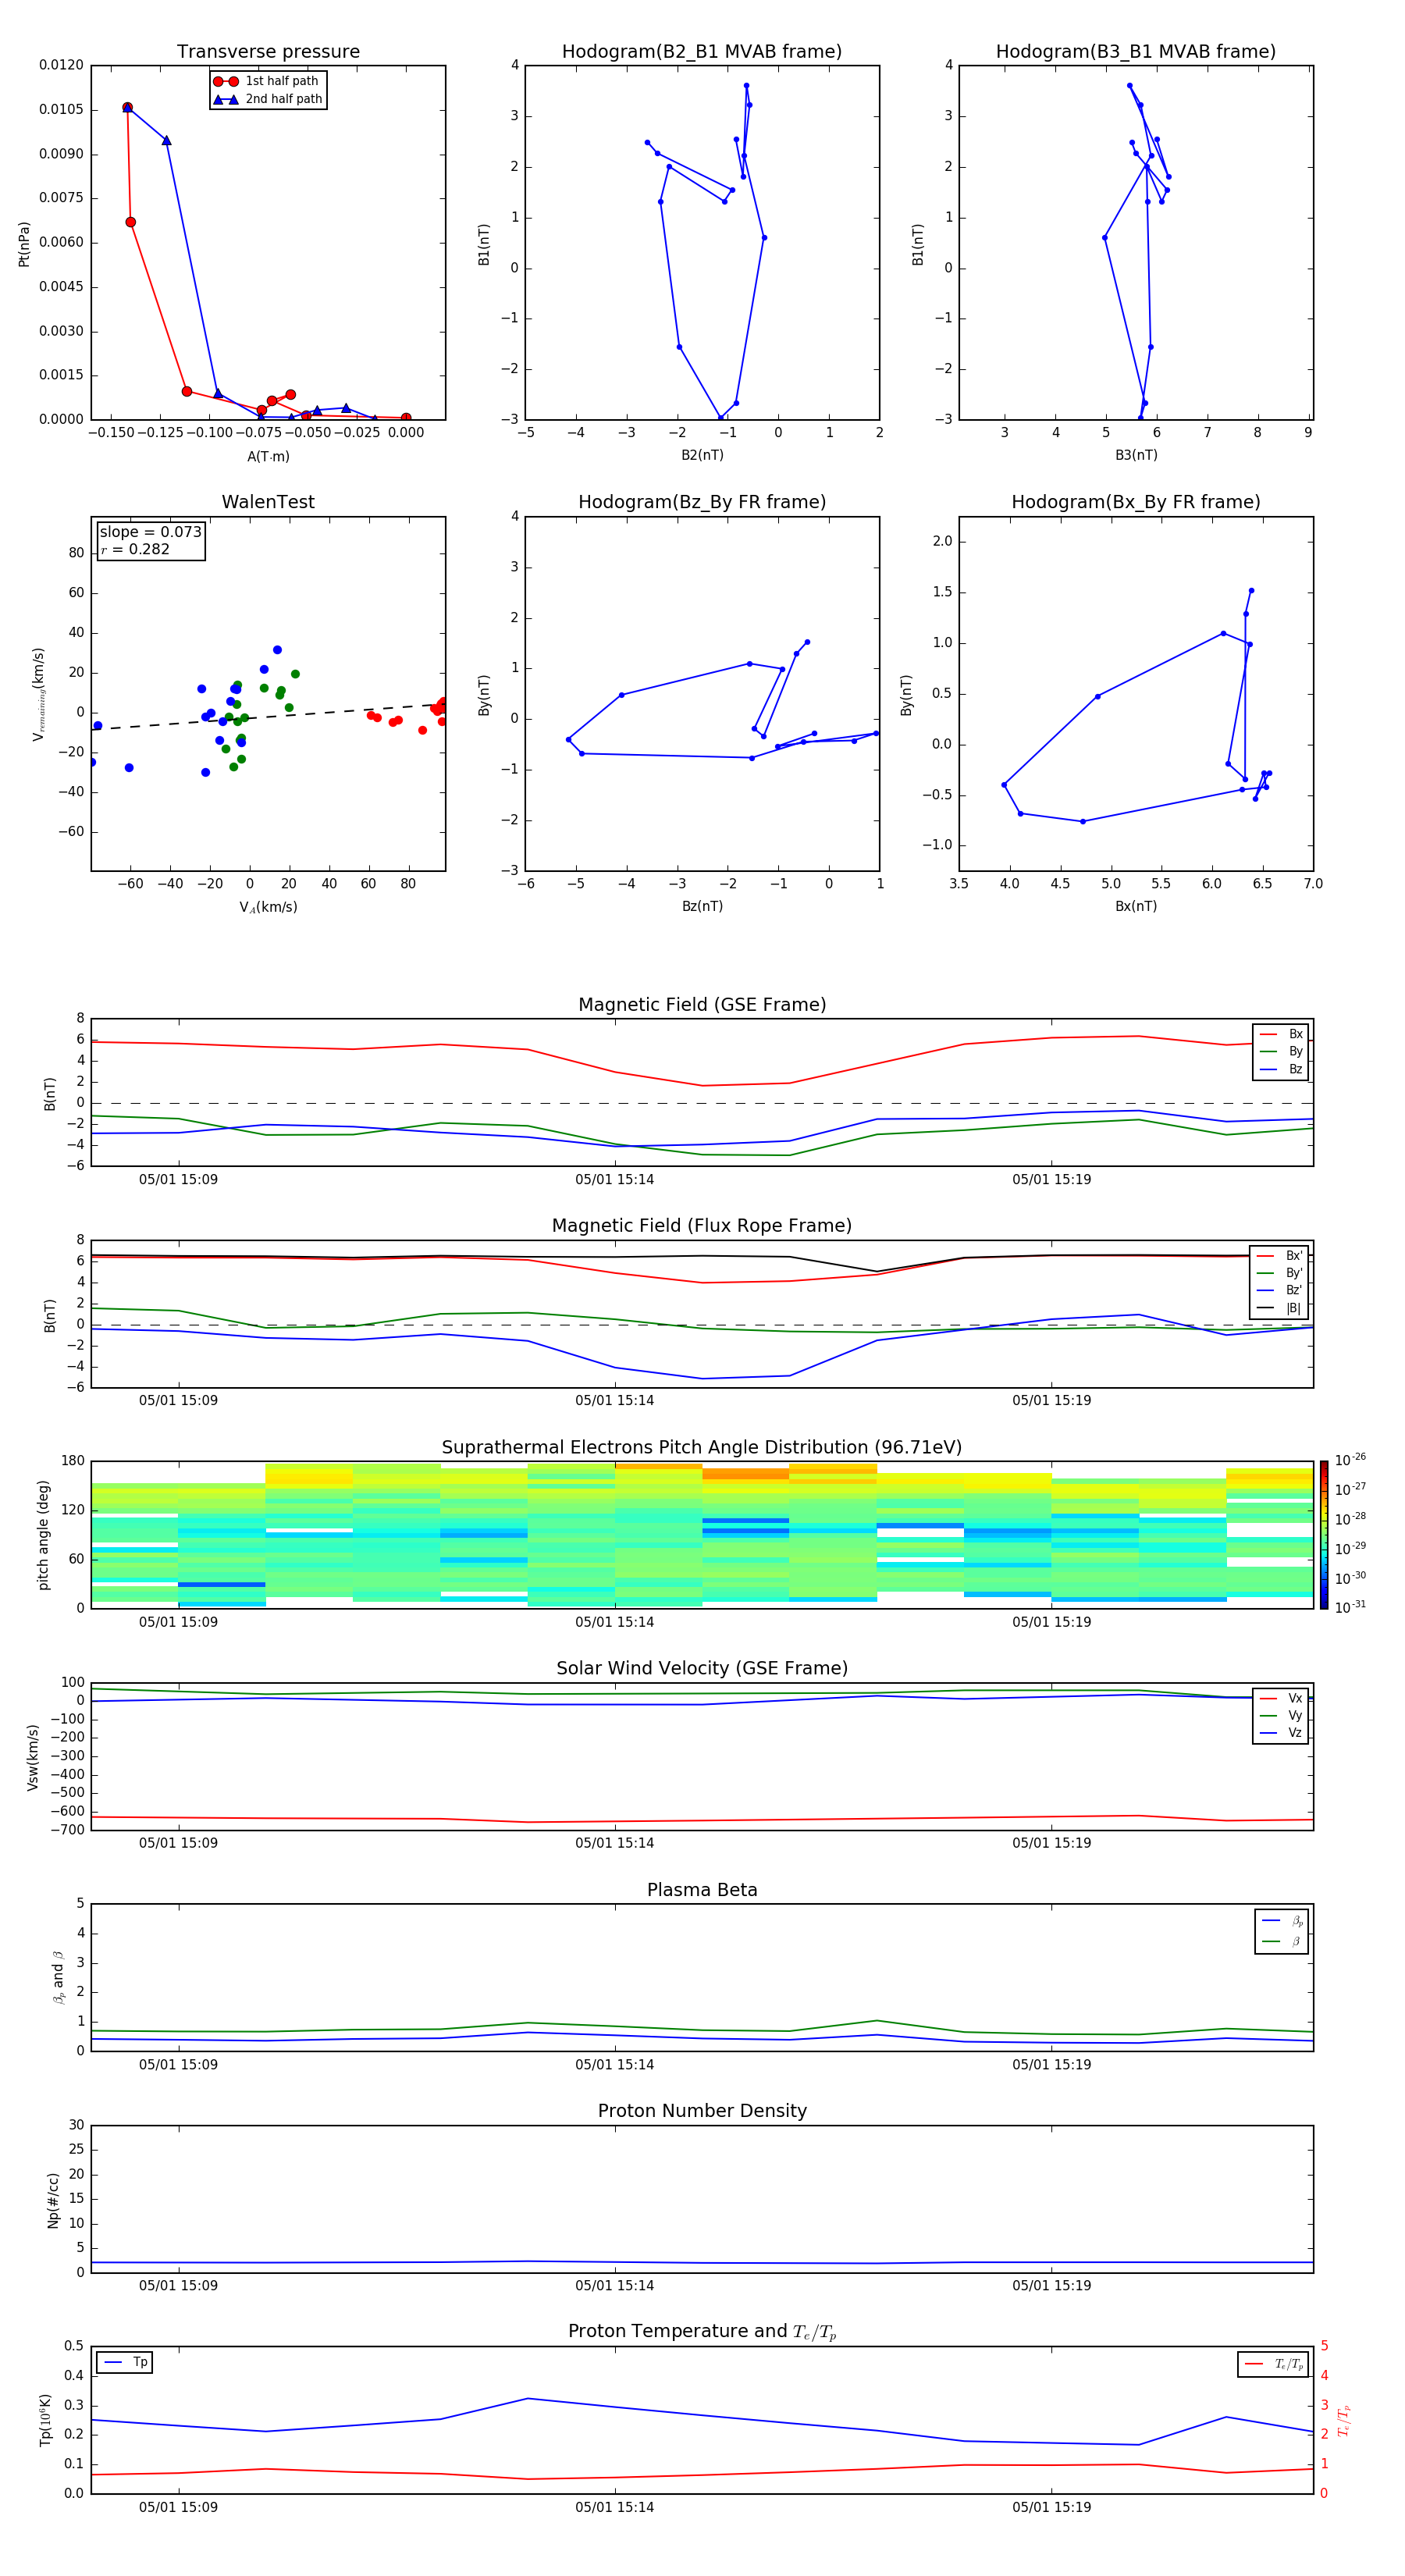Click the "Vsw(km/s)" y-axis label
The height and width of the screenshot is (2576, 1405).
point(33,1757)
